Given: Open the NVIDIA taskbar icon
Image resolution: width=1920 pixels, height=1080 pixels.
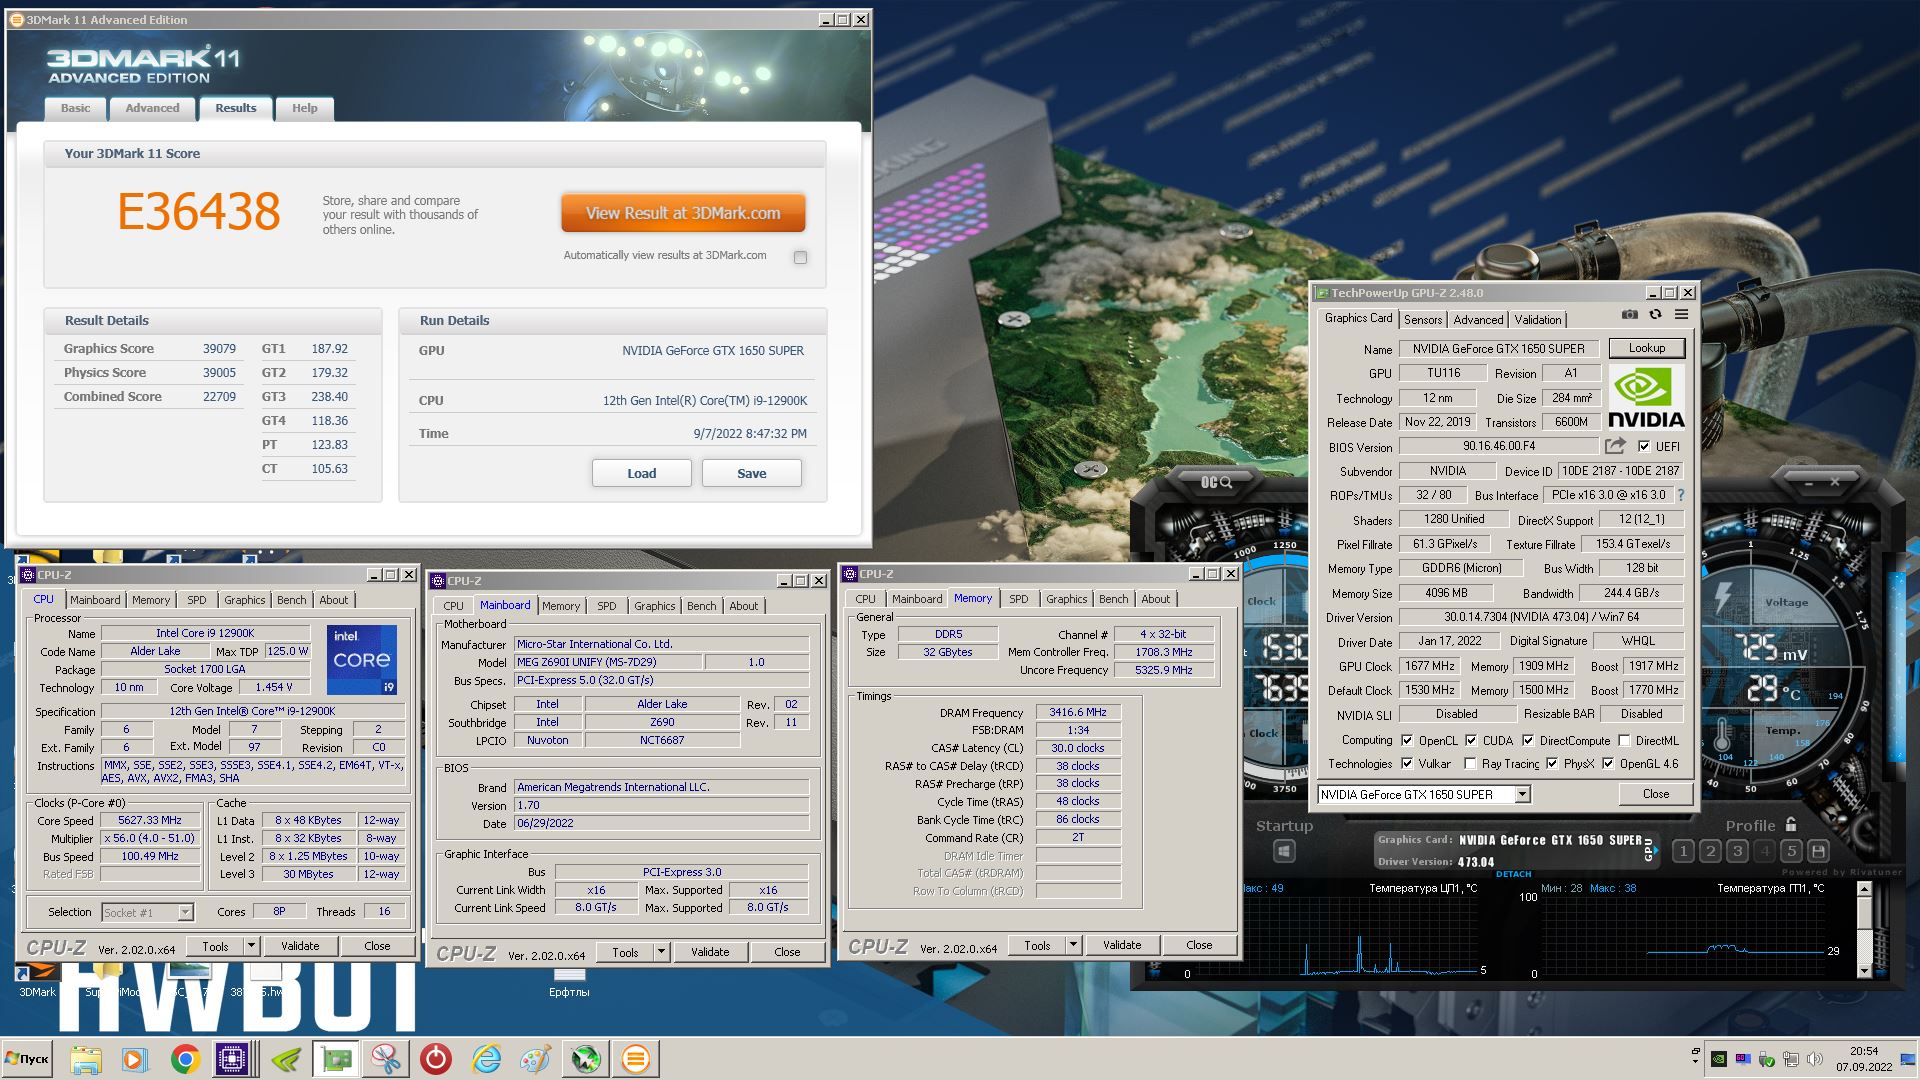Looking at the screenshot, I should pos(286,1059).
